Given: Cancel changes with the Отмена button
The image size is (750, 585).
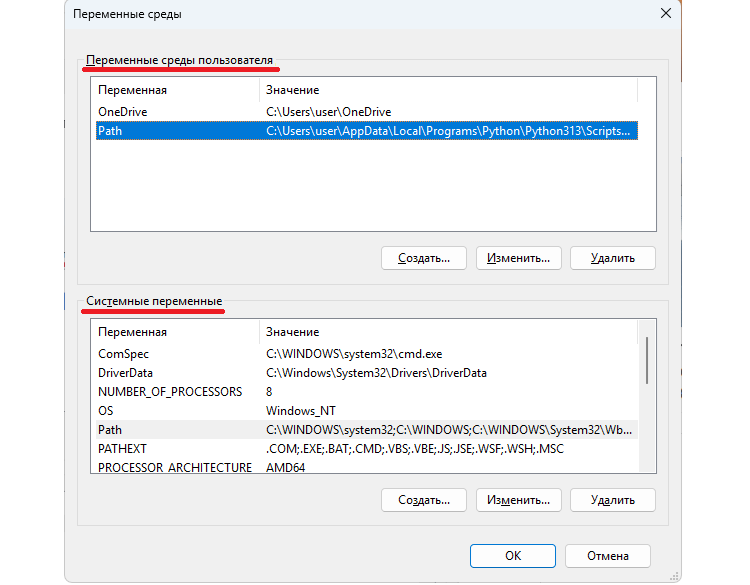Looking at the screenshot, I should 607,556.
